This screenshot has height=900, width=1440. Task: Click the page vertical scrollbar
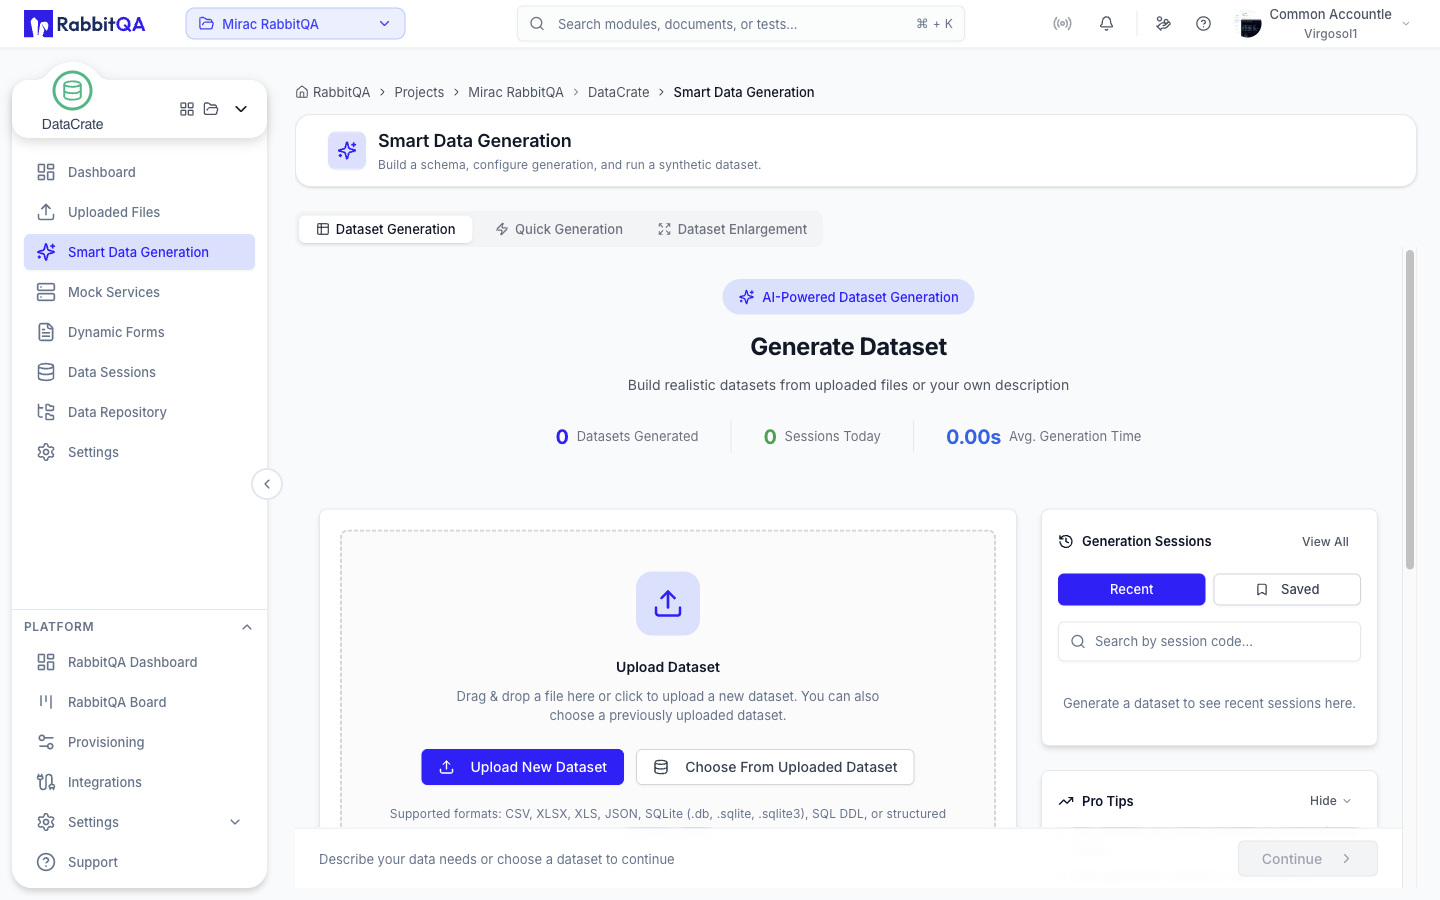[x=1410, y=410]
